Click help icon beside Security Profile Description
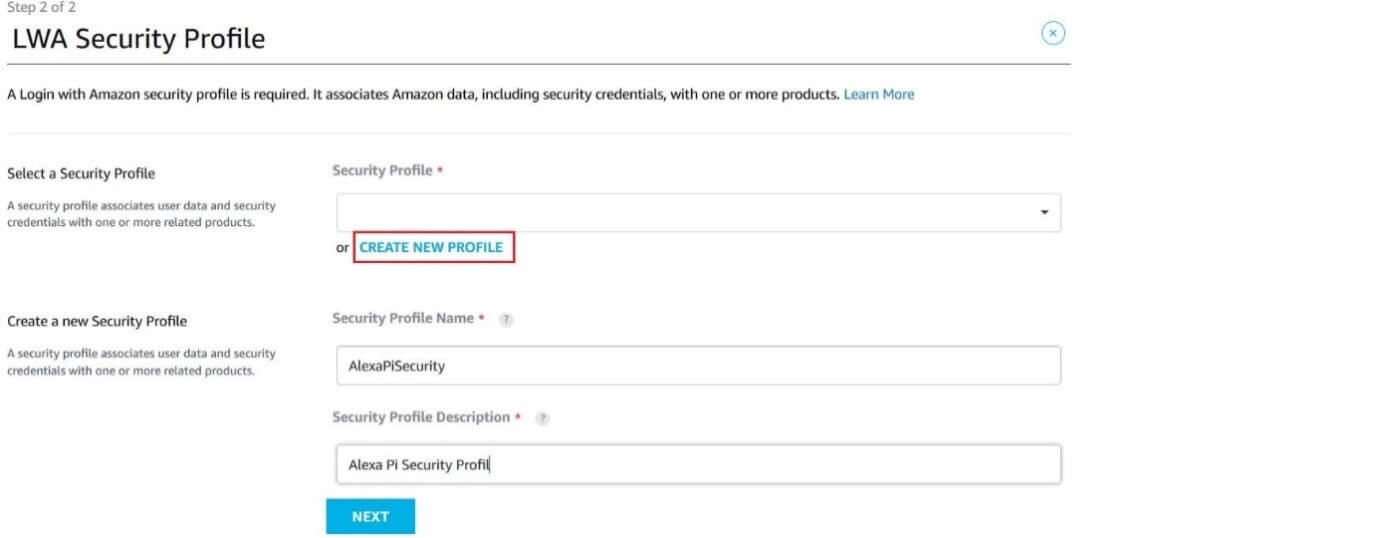 543,418
